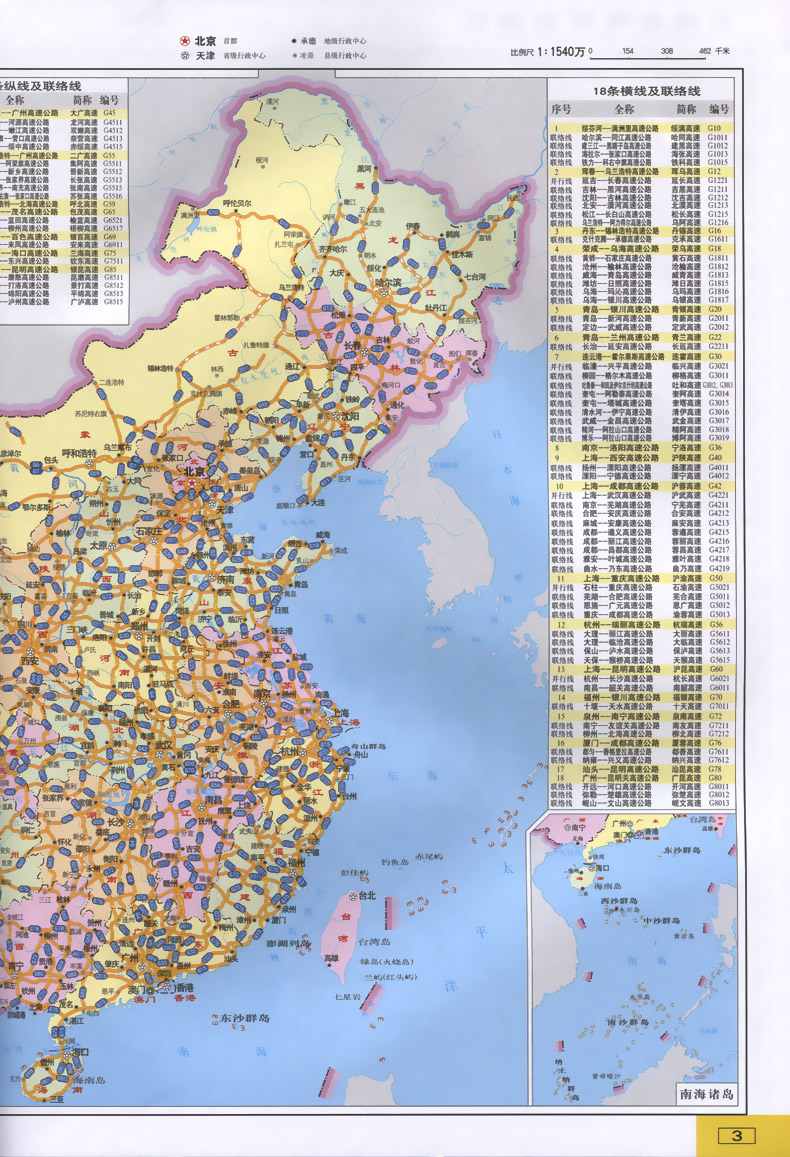Viewport: 790px width, 1157px height.
Task: Select the G30 连霍高速 row
Action: (x=641, y=356)
